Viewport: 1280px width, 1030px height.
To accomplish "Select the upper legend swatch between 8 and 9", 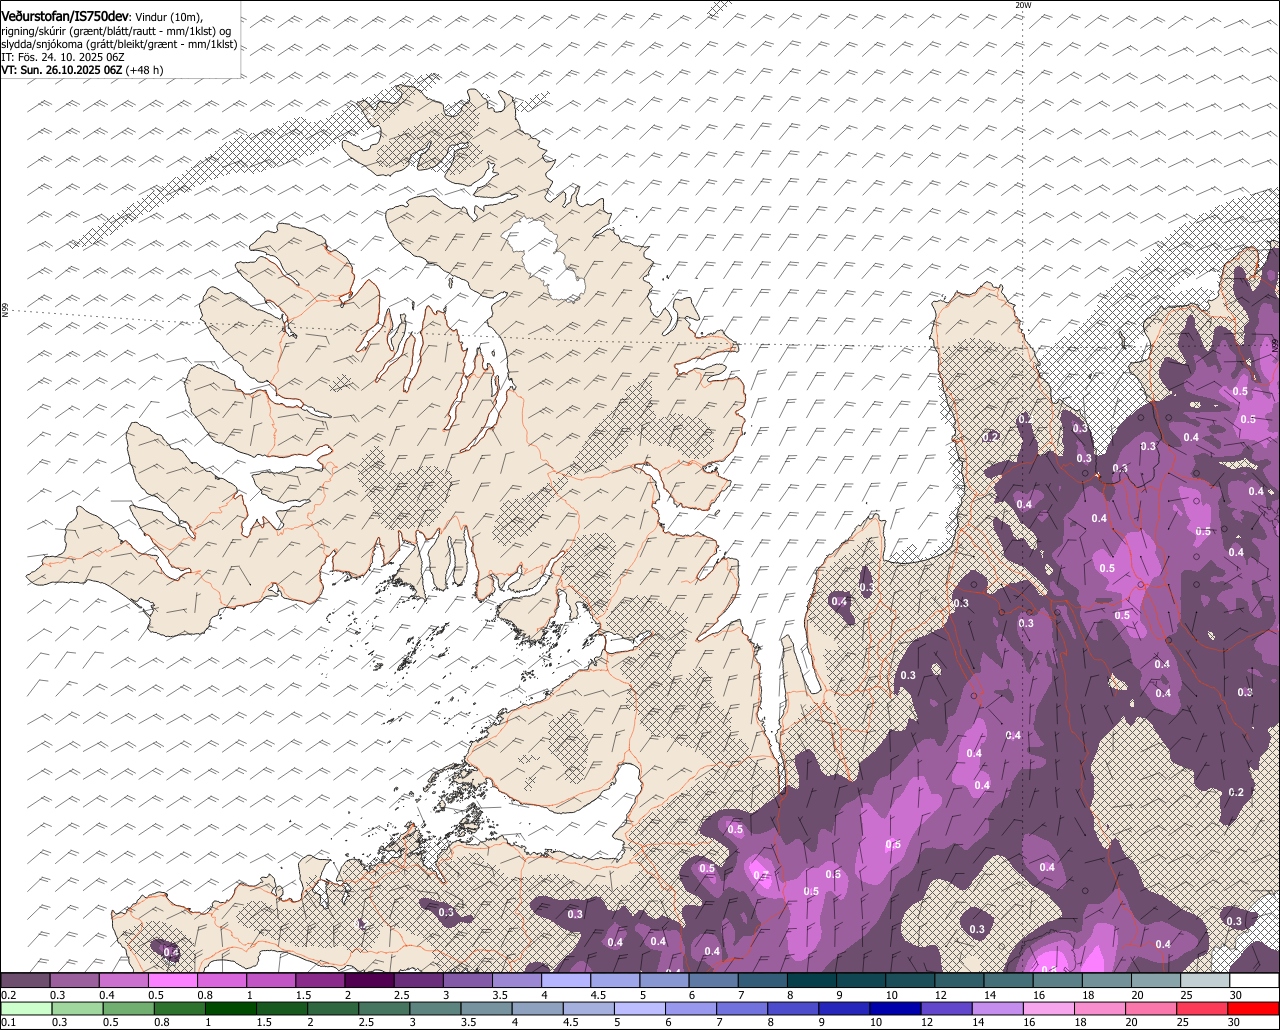I will click(x=812, y=980).
